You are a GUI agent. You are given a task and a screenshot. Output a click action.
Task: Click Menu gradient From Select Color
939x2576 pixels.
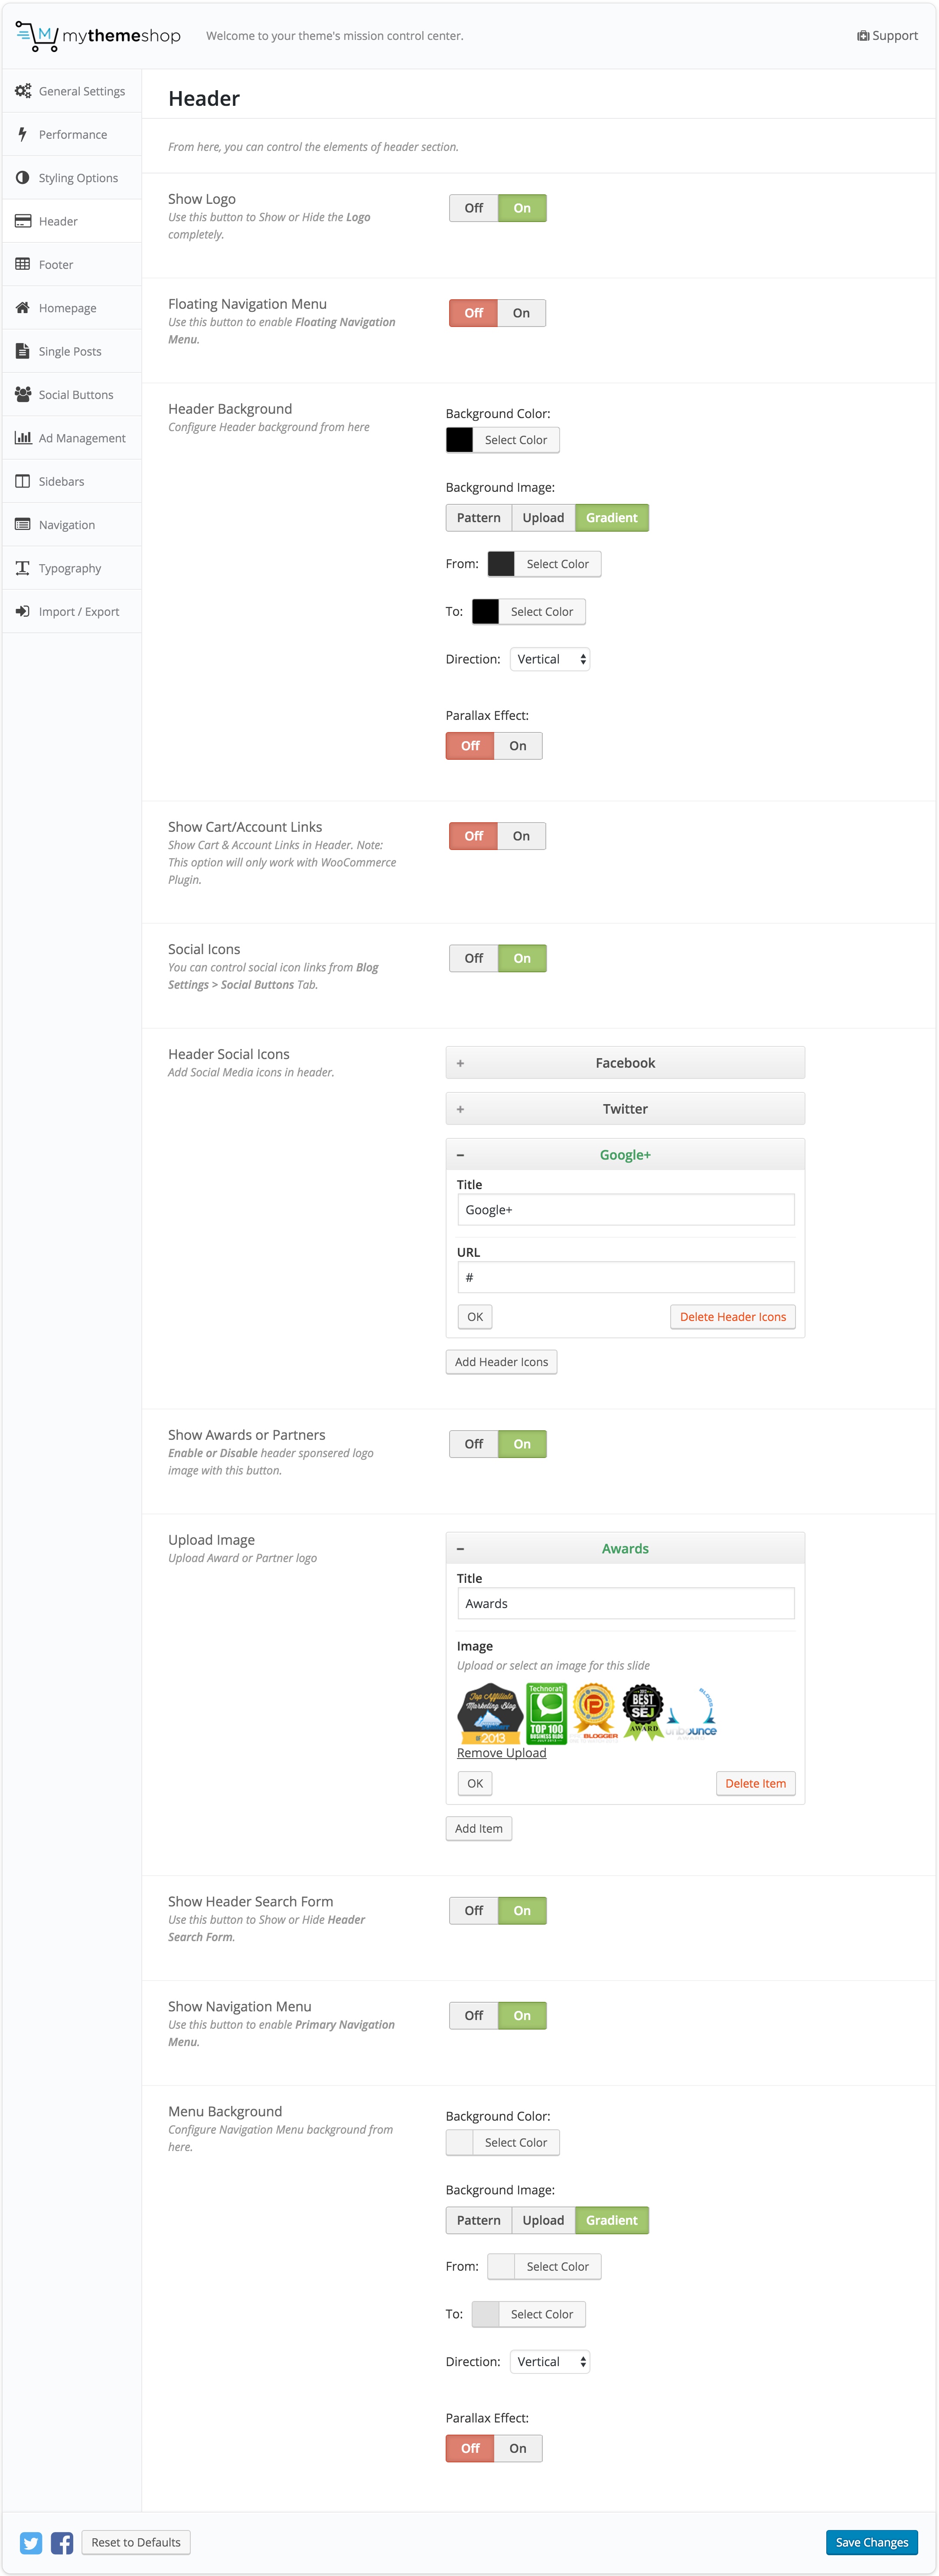point(558,2266)
